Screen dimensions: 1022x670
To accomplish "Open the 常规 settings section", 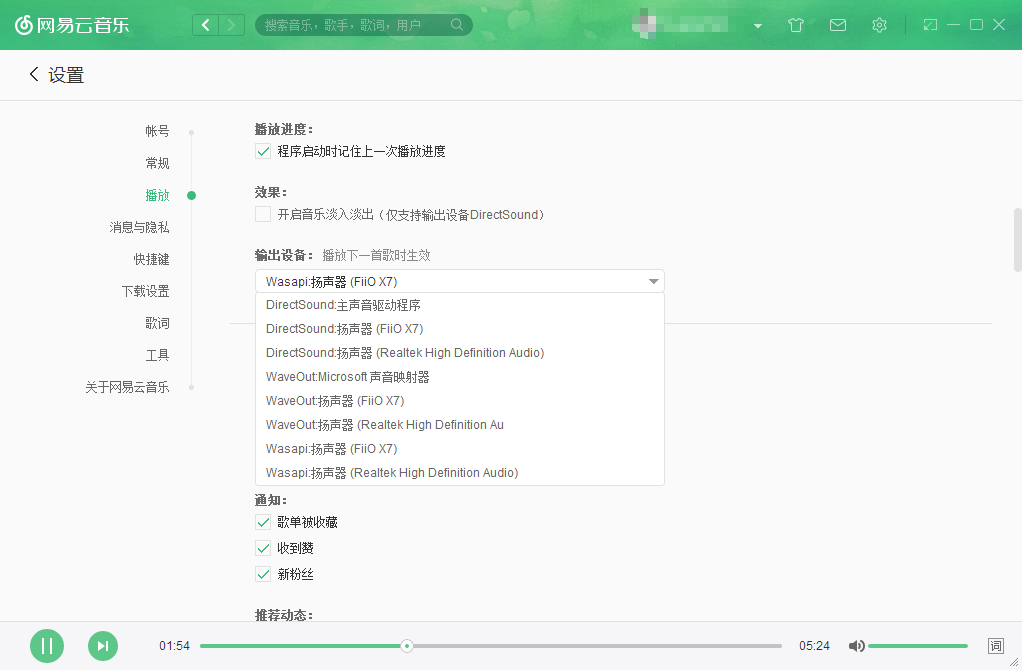I will [x=157, y=163].
